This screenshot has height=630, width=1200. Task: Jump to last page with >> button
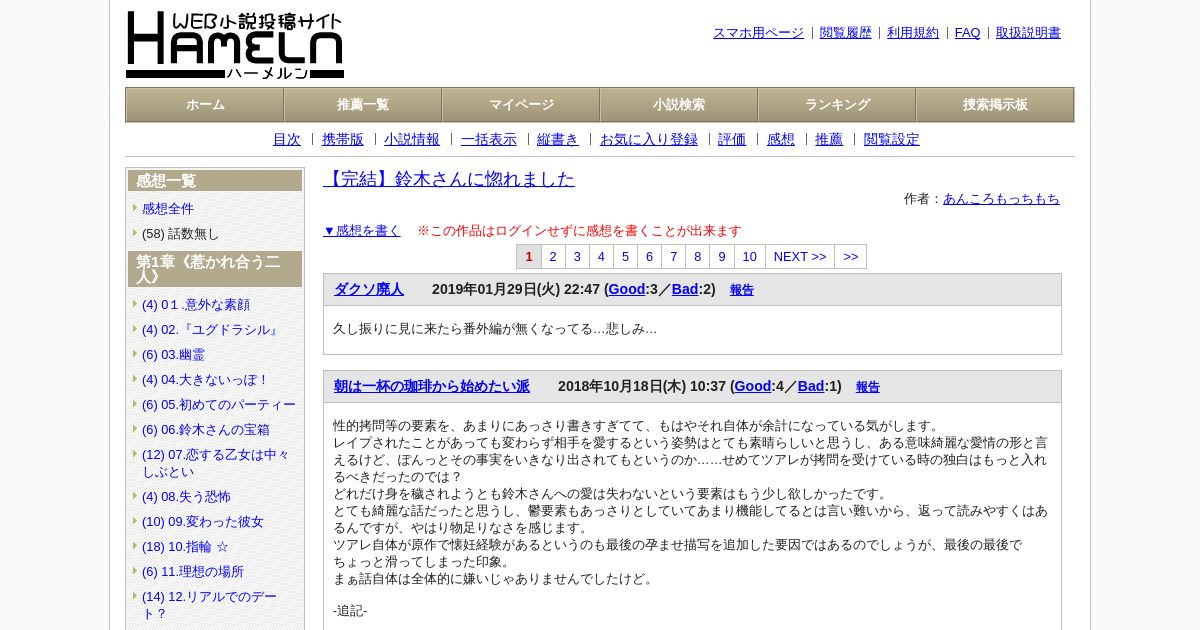click(850, 257)
